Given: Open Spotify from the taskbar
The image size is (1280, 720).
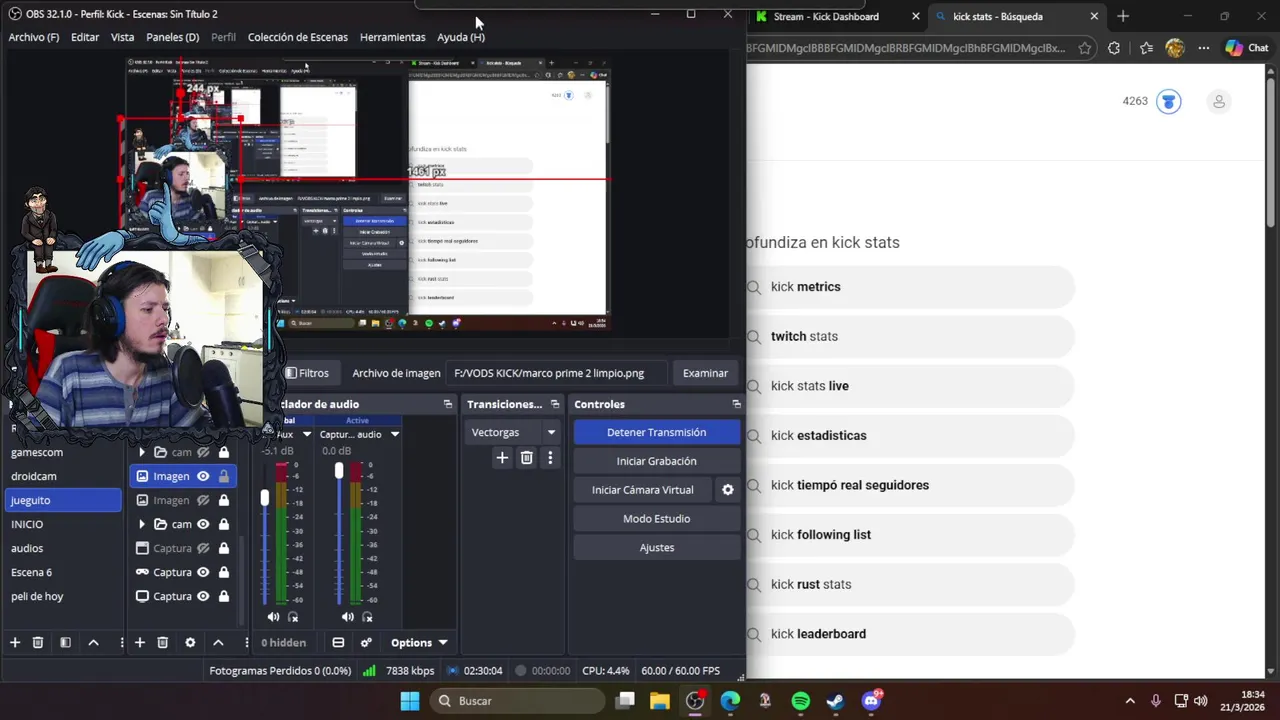Looking at the screenshot, I should click(x=800, y=701).
